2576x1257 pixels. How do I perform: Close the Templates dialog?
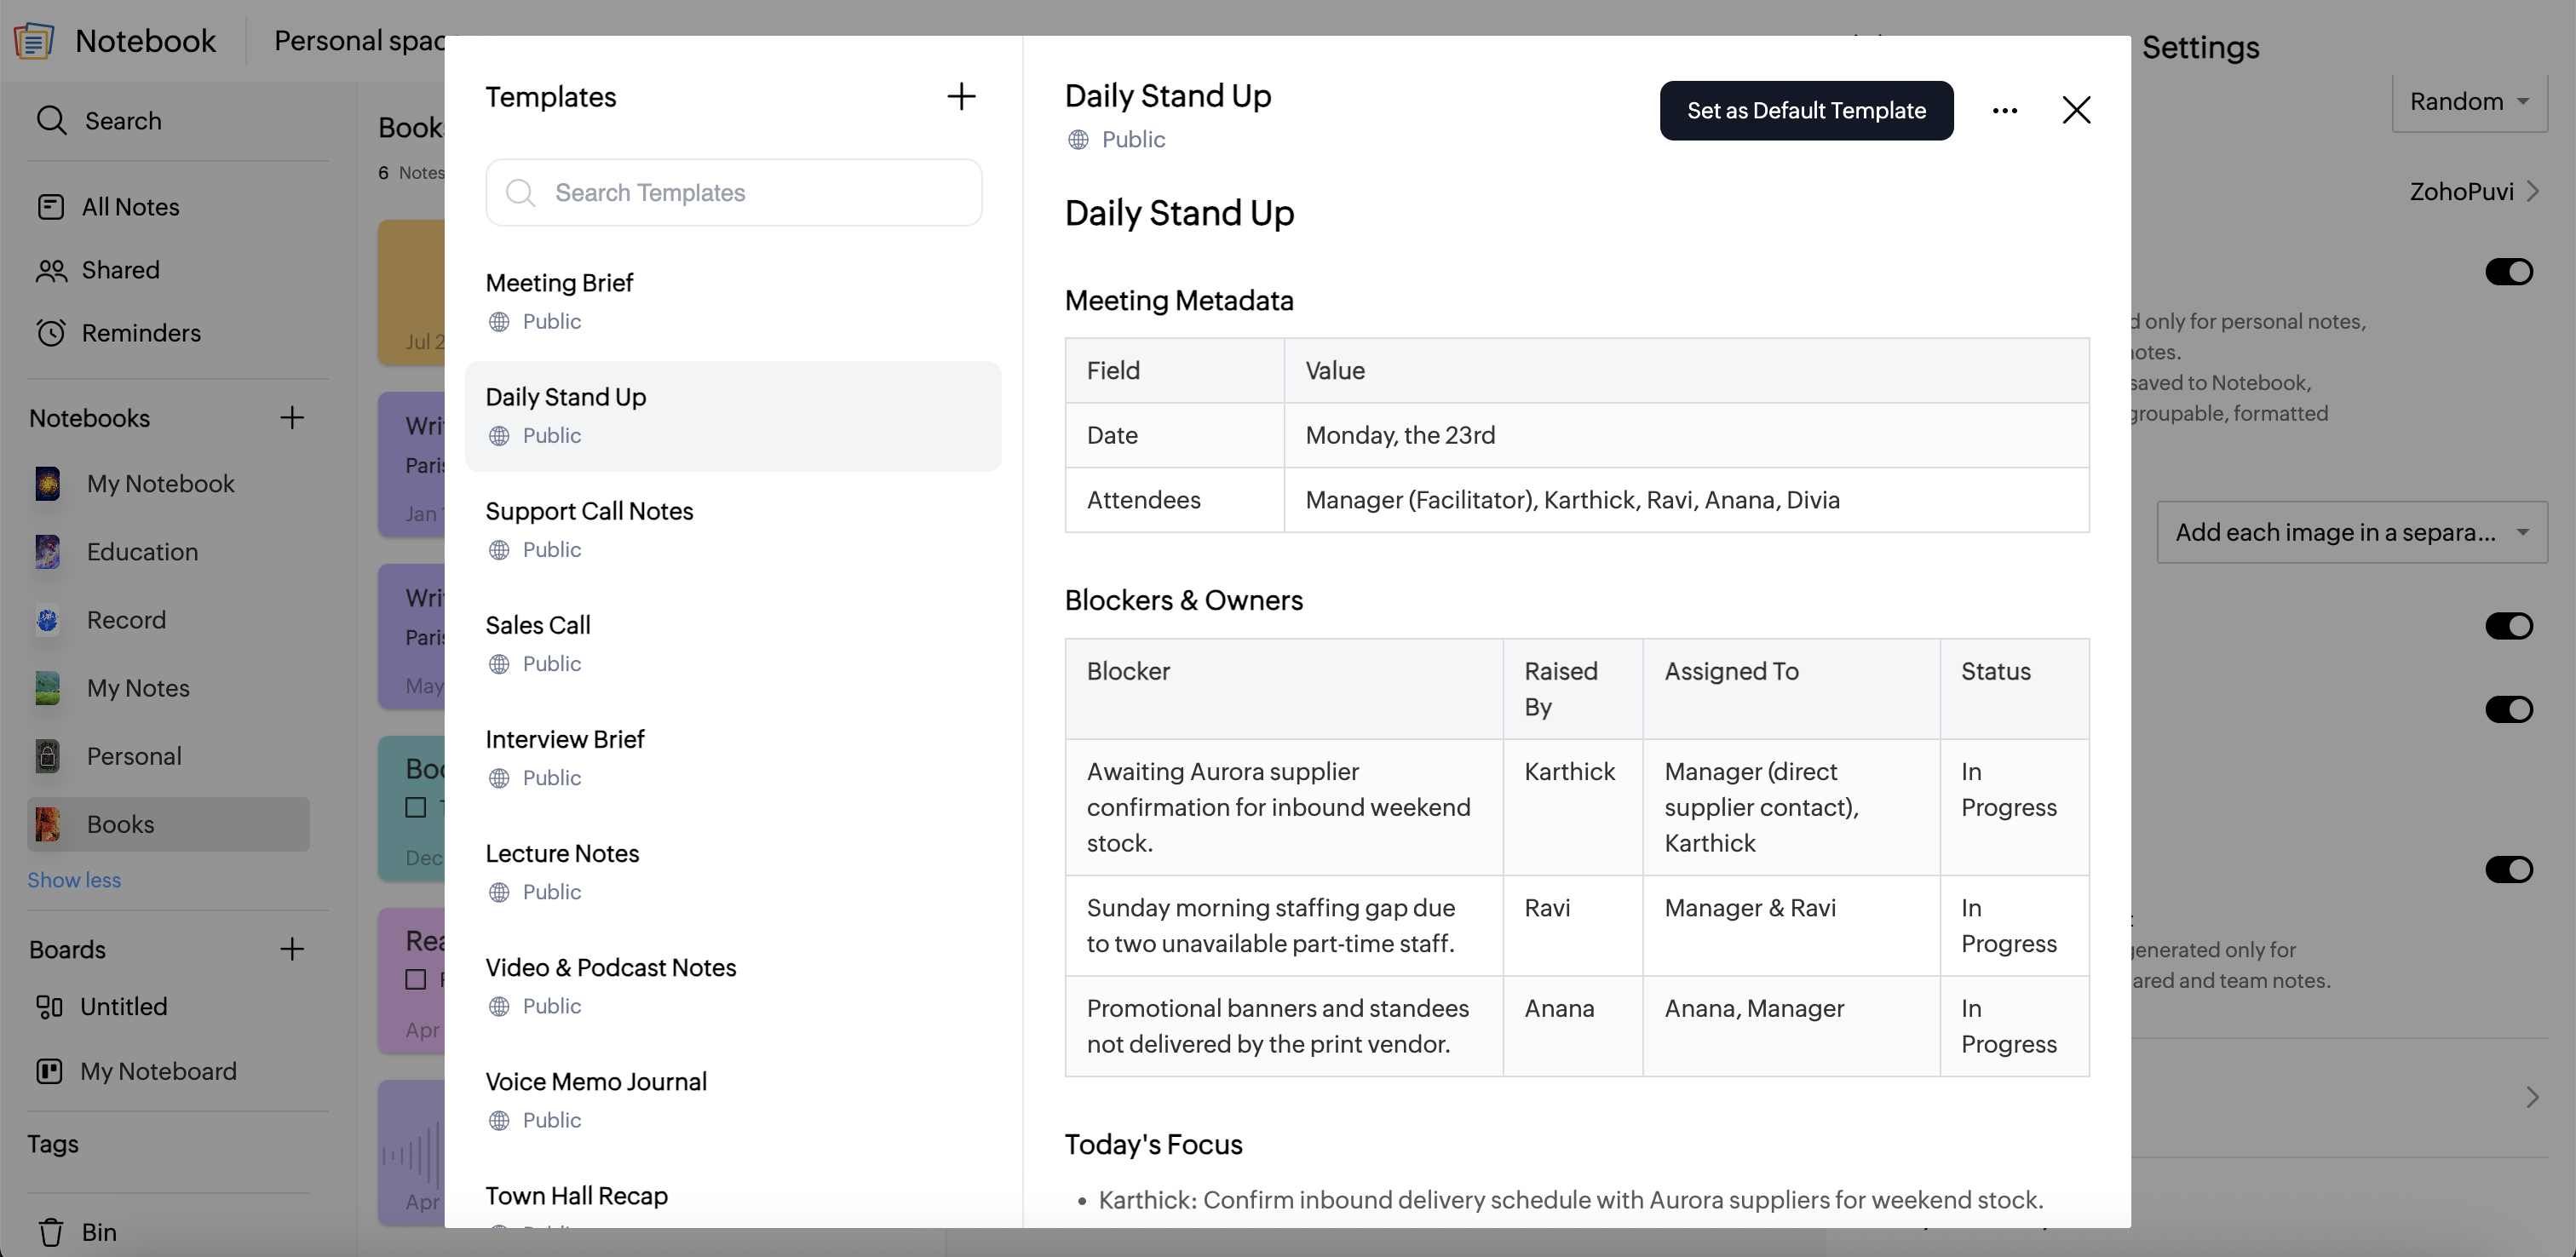click(x=2076, y=110)
